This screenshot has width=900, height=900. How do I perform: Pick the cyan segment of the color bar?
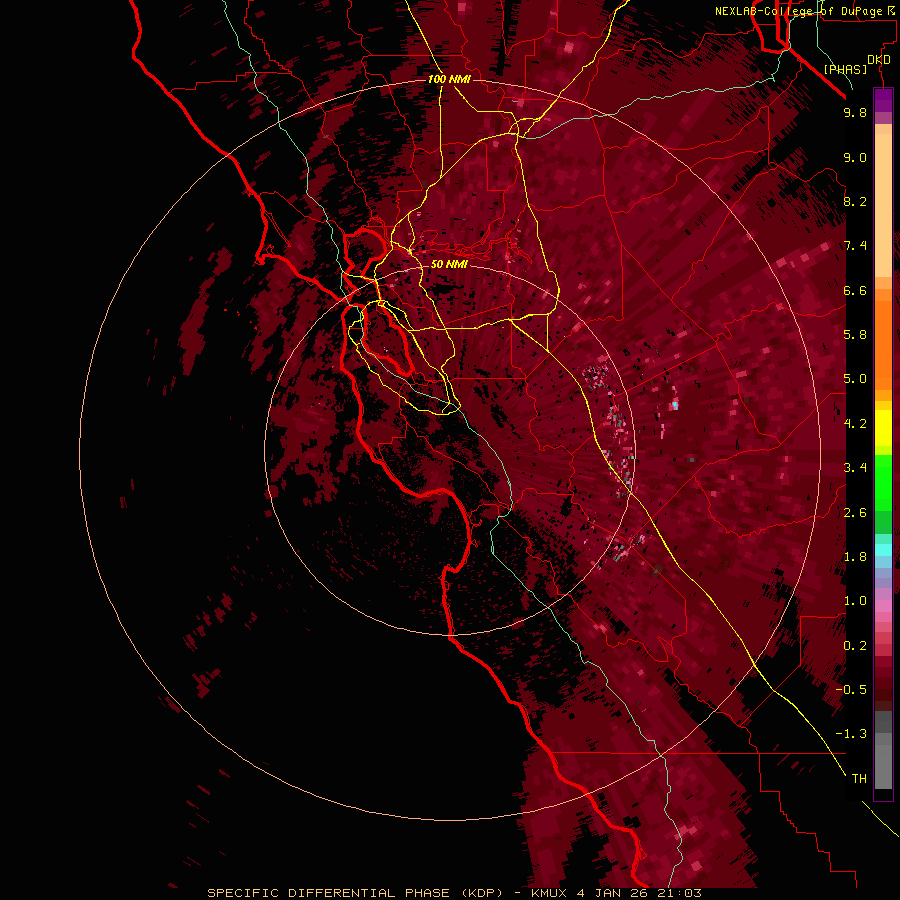[883, 550]
